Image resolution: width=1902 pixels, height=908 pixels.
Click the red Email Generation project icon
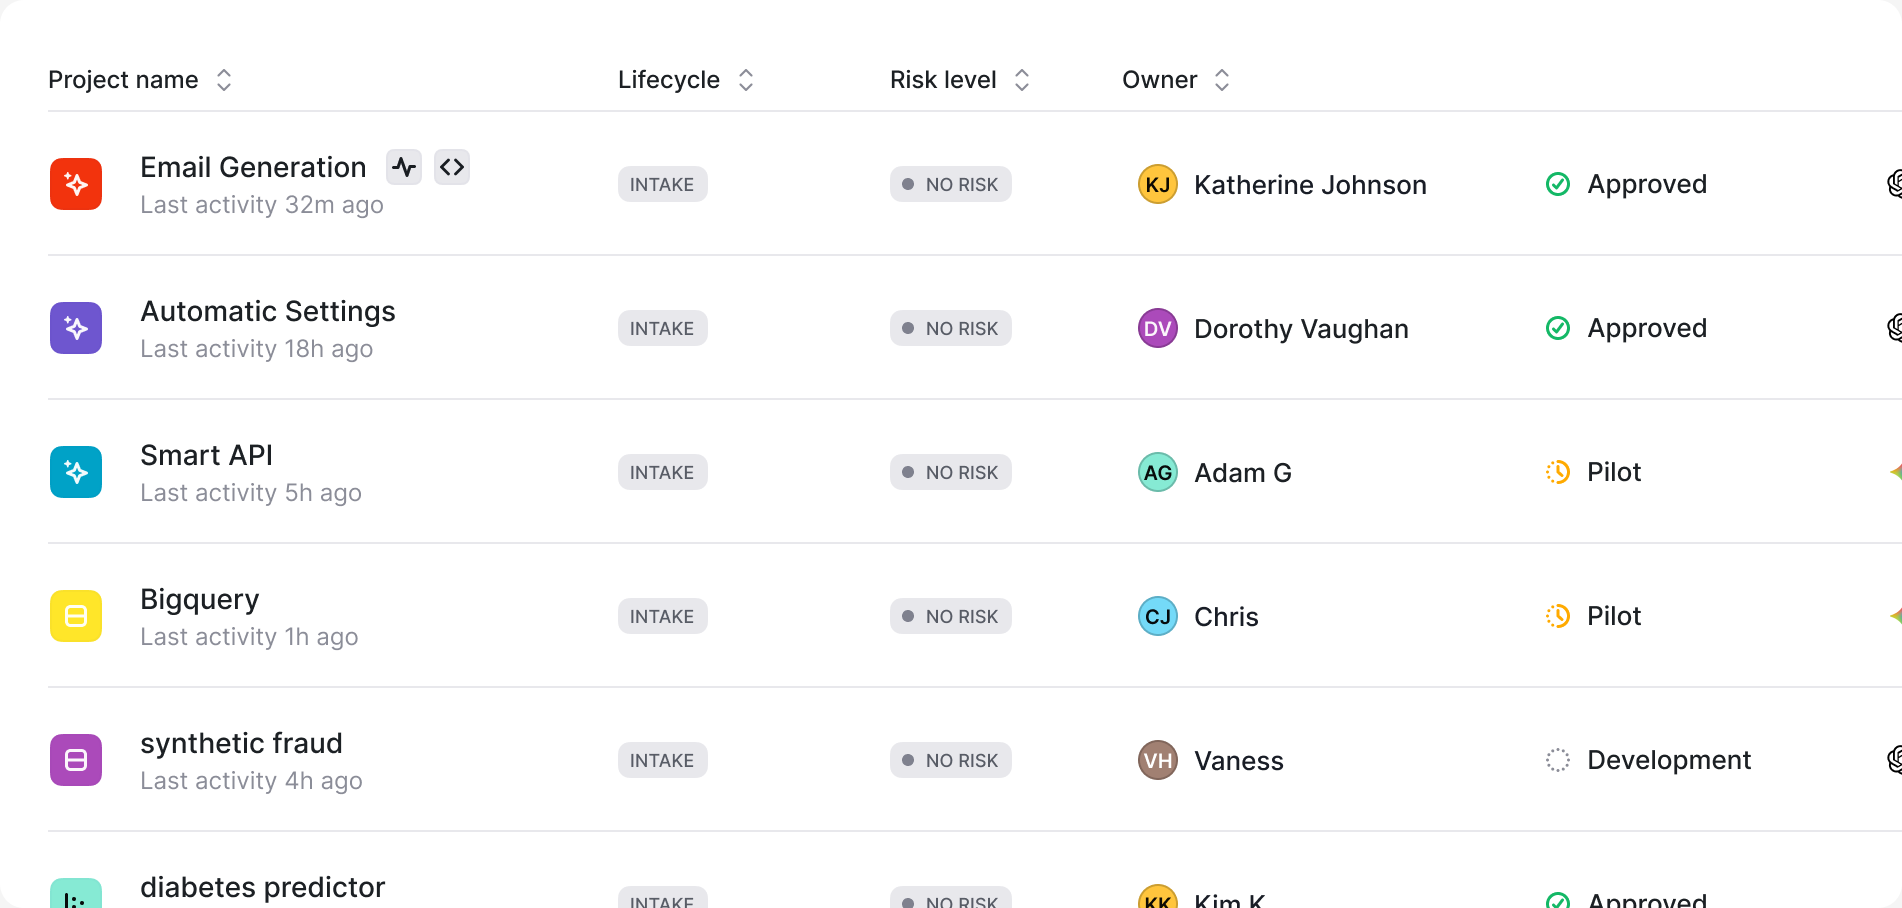point(76,184)
